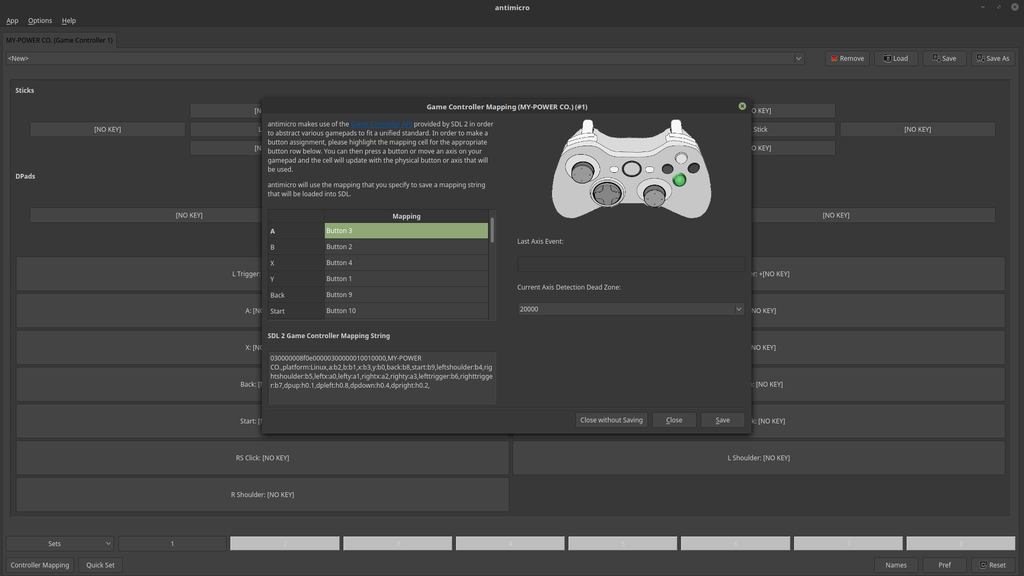The image size is (1024, 576).
Task: Click the Names button
Action: 895,564
